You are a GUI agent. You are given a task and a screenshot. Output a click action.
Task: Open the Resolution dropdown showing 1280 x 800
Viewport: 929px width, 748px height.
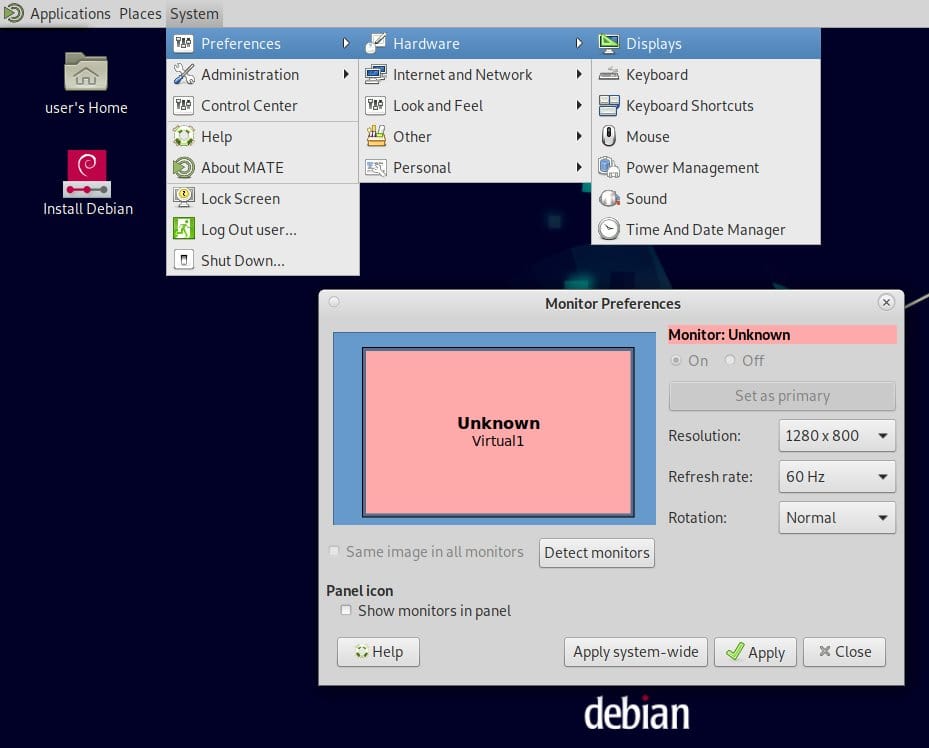(x=836, y=436)
